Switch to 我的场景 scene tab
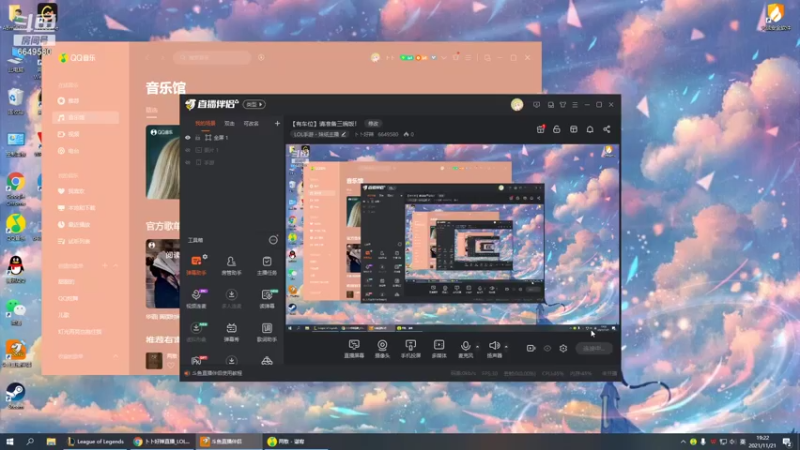Viewport: 800px width, 450px height. click(x=205, y=123)
